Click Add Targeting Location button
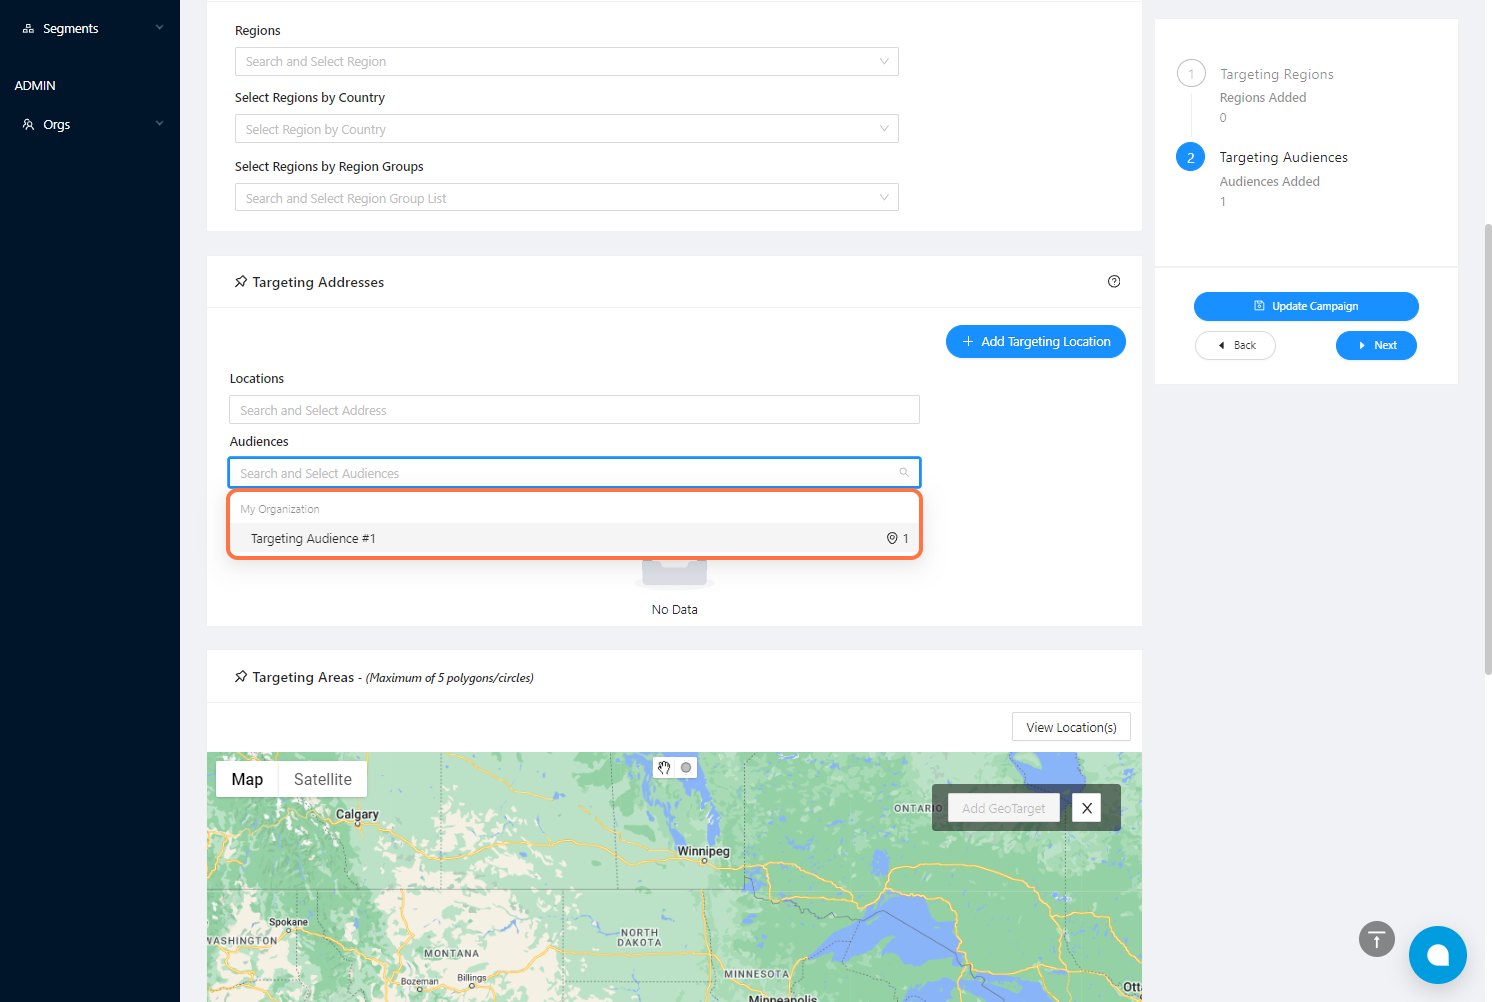This screenshot has width=1492, height=1002. [1036, 341]
